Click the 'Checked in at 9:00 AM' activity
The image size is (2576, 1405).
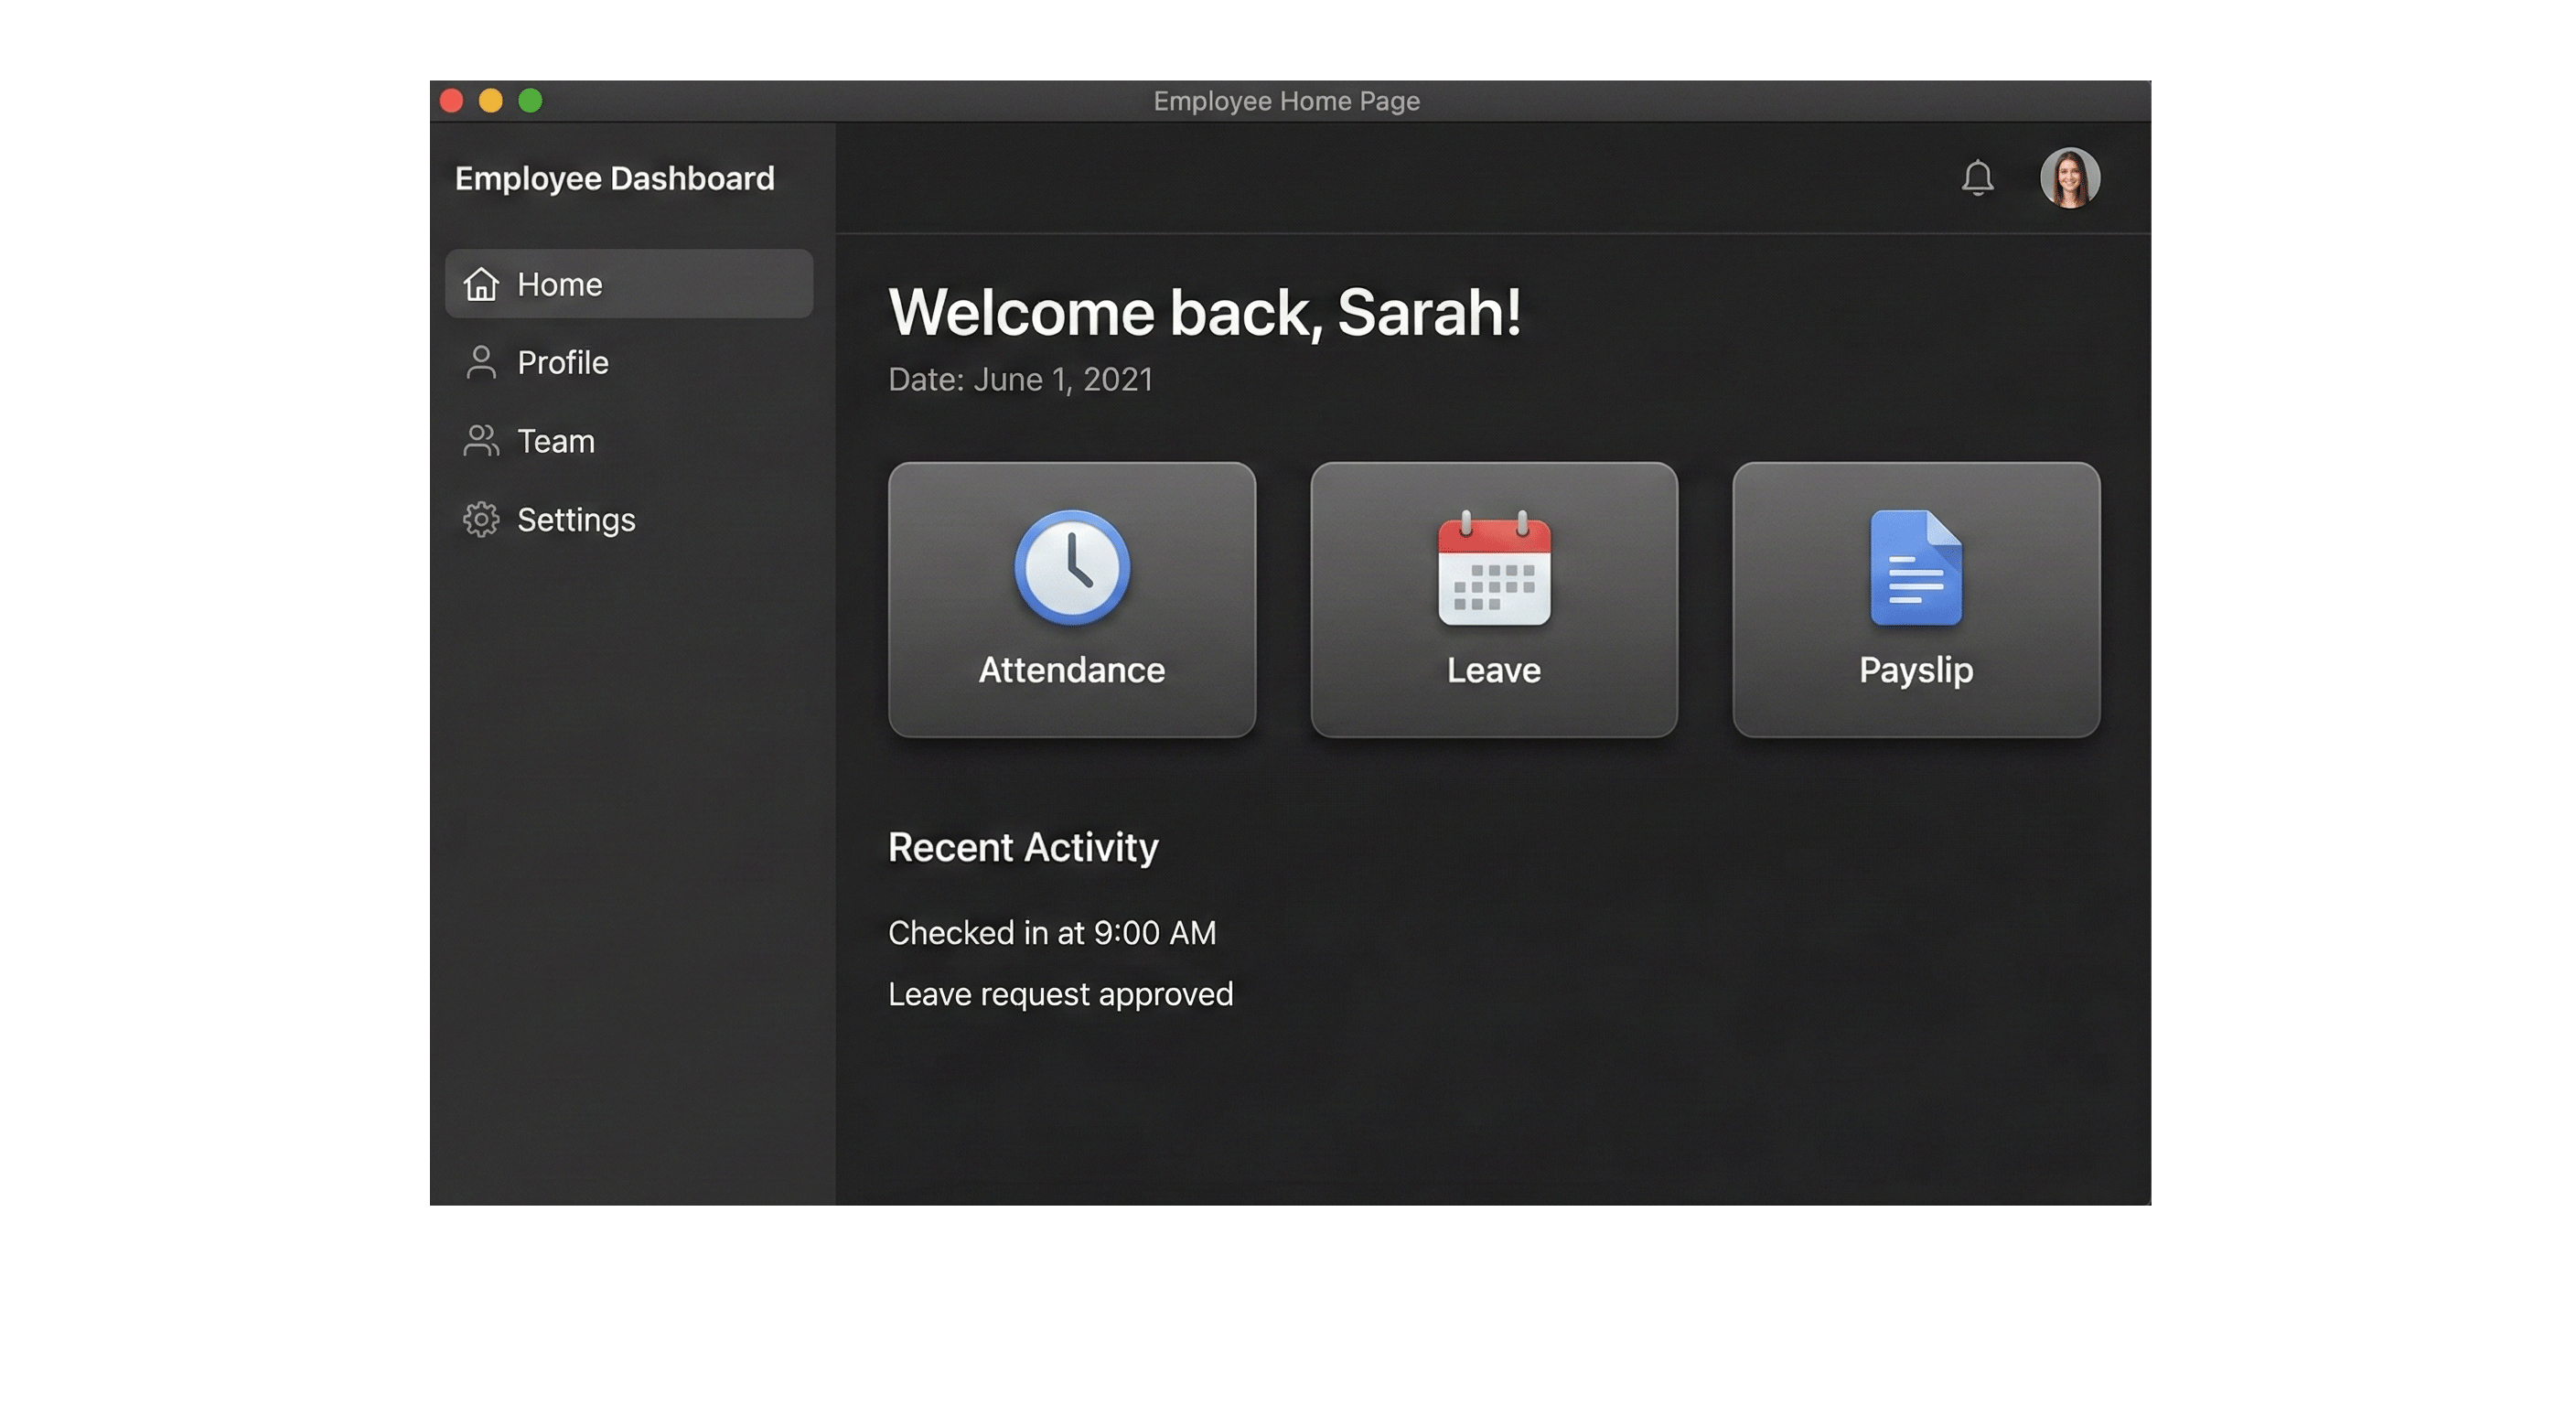[x=1052, y=933]
